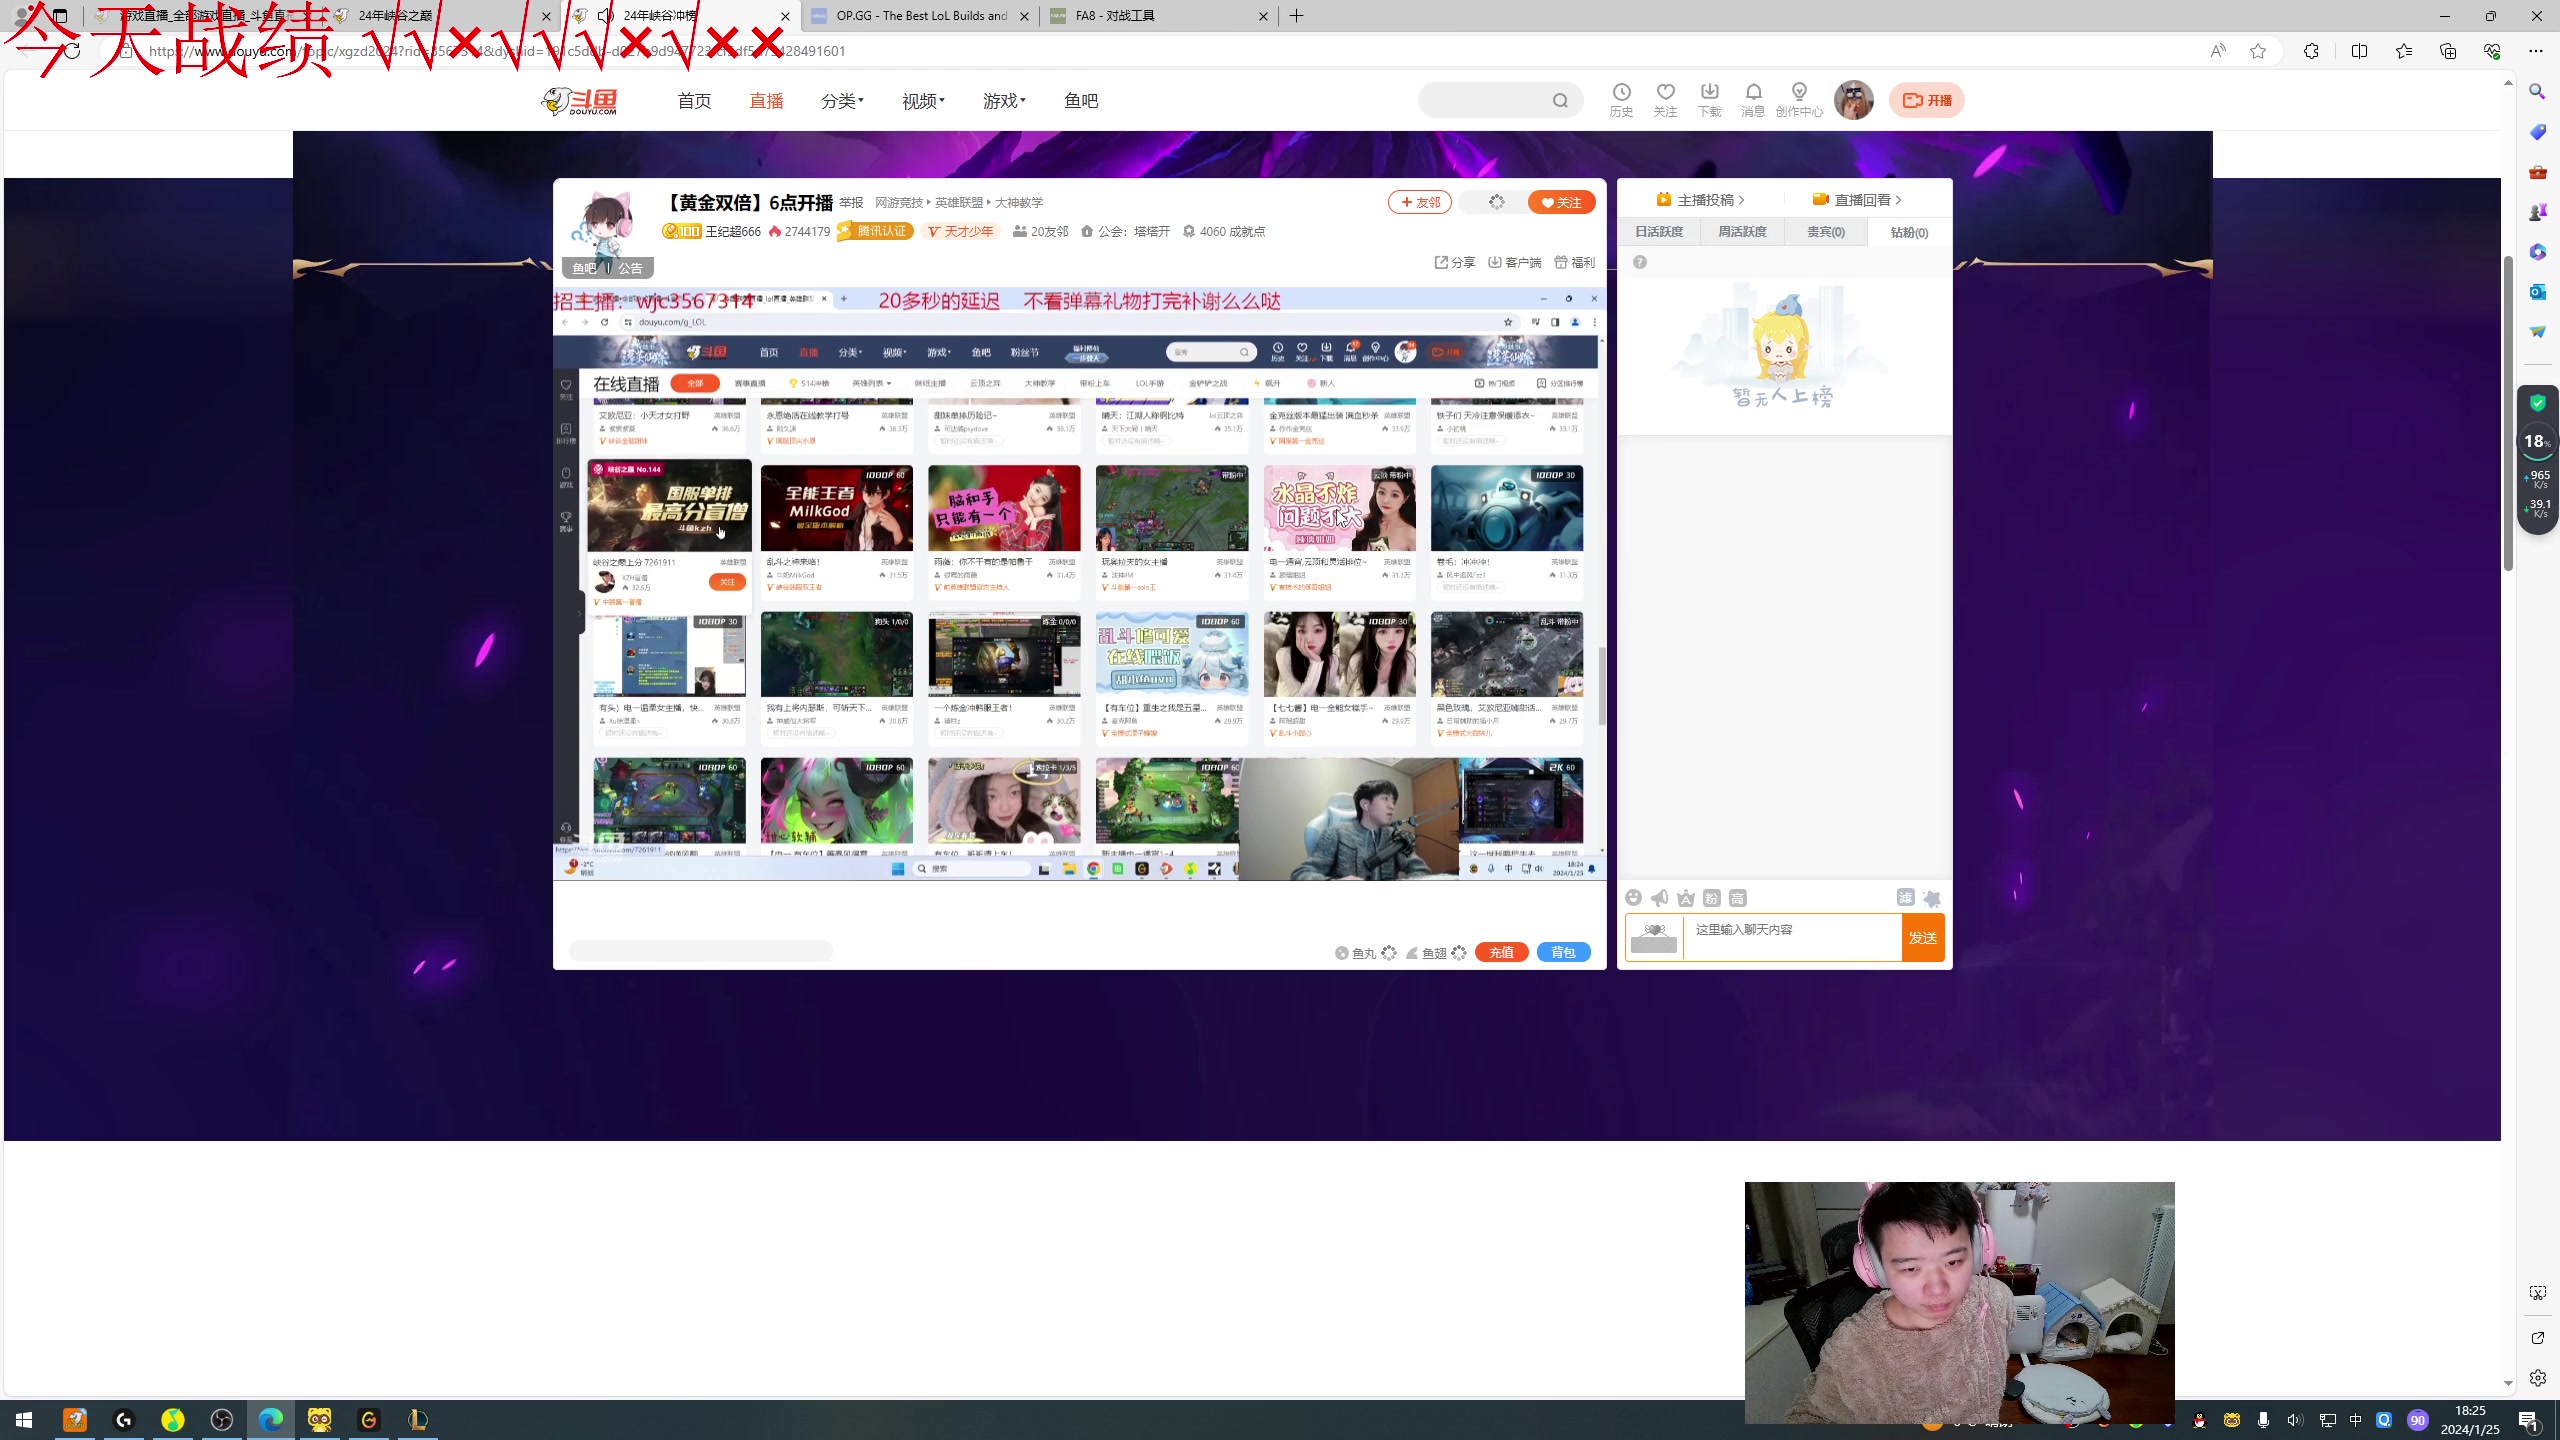Click the 发送 send button
2560x1440 pixels.
(1923, 938)
